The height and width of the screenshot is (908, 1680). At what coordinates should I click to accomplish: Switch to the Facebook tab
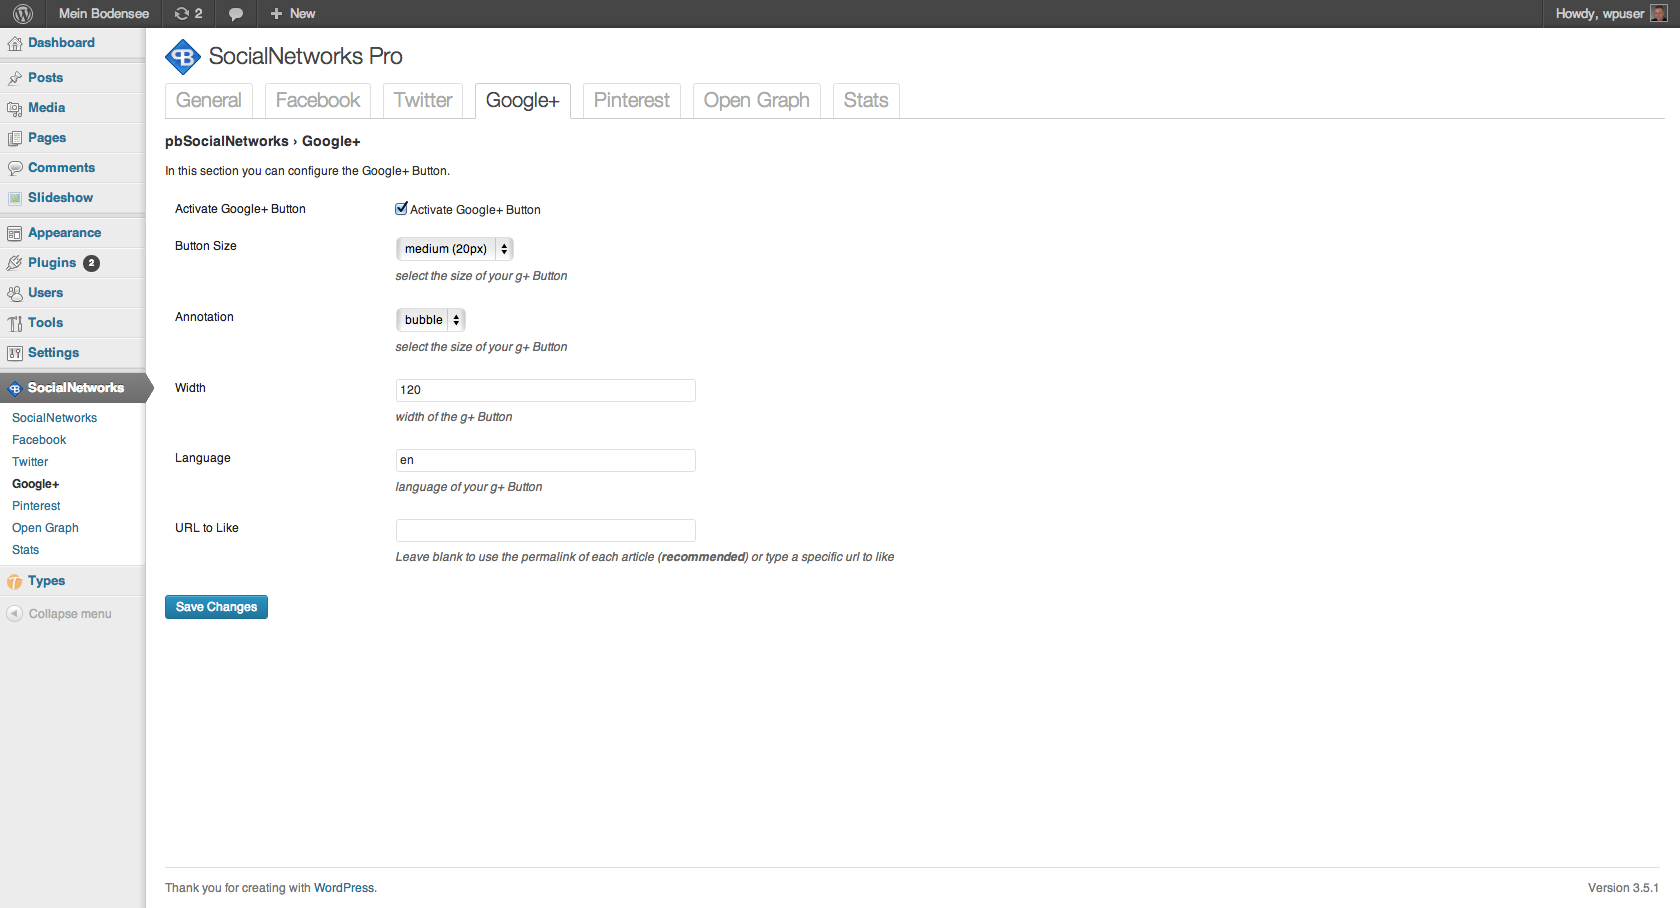tap(317, 101)
